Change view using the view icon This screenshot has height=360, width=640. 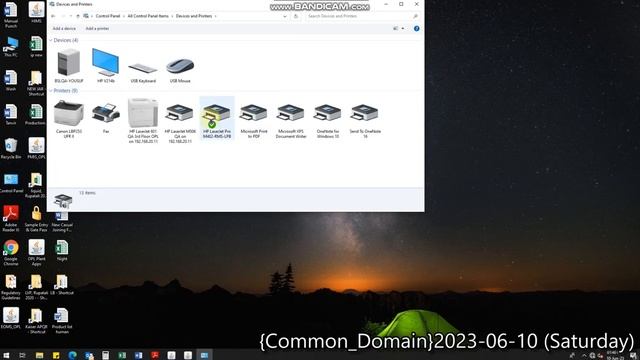click(395, 29)
